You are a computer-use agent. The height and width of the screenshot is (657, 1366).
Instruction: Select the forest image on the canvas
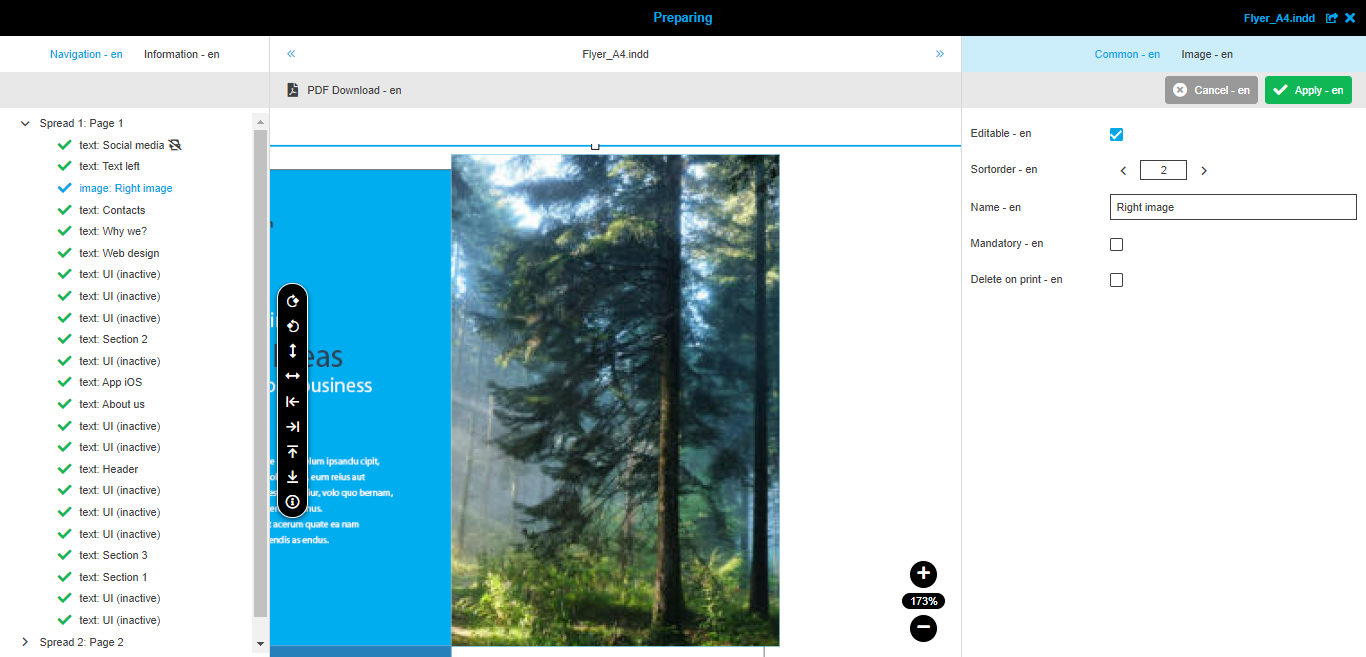point(615,400)
